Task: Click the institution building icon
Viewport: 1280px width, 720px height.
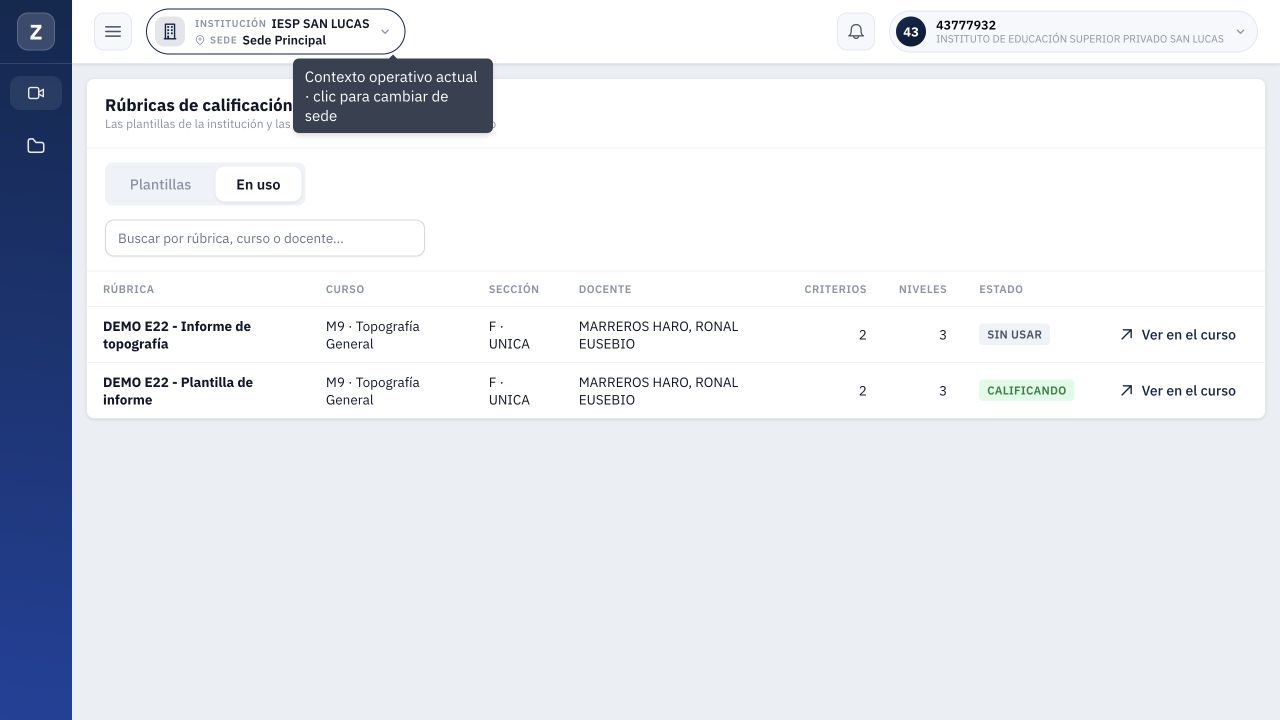Action: coord(170,32)
